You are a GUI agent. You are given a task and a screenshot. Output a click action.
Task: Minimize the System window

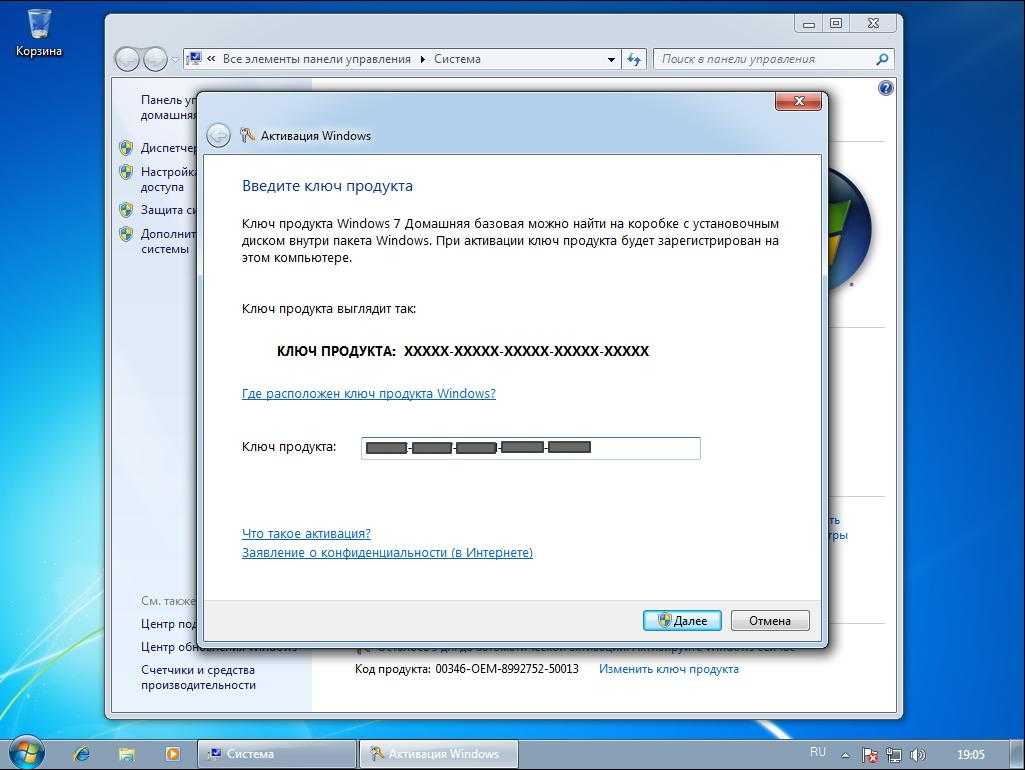click(x=809, y=24)
